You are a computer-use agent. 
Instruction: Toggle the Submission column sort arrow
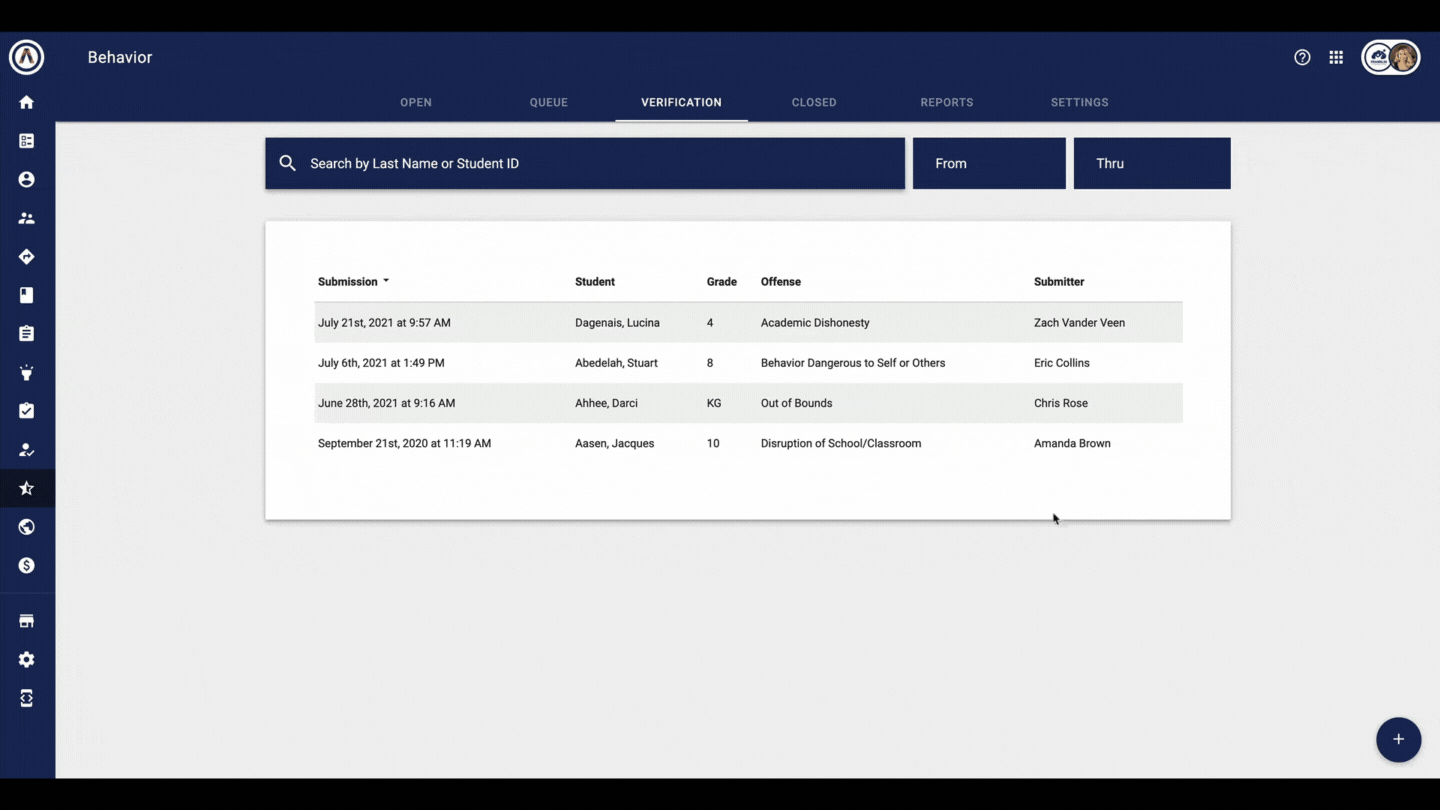386,282
